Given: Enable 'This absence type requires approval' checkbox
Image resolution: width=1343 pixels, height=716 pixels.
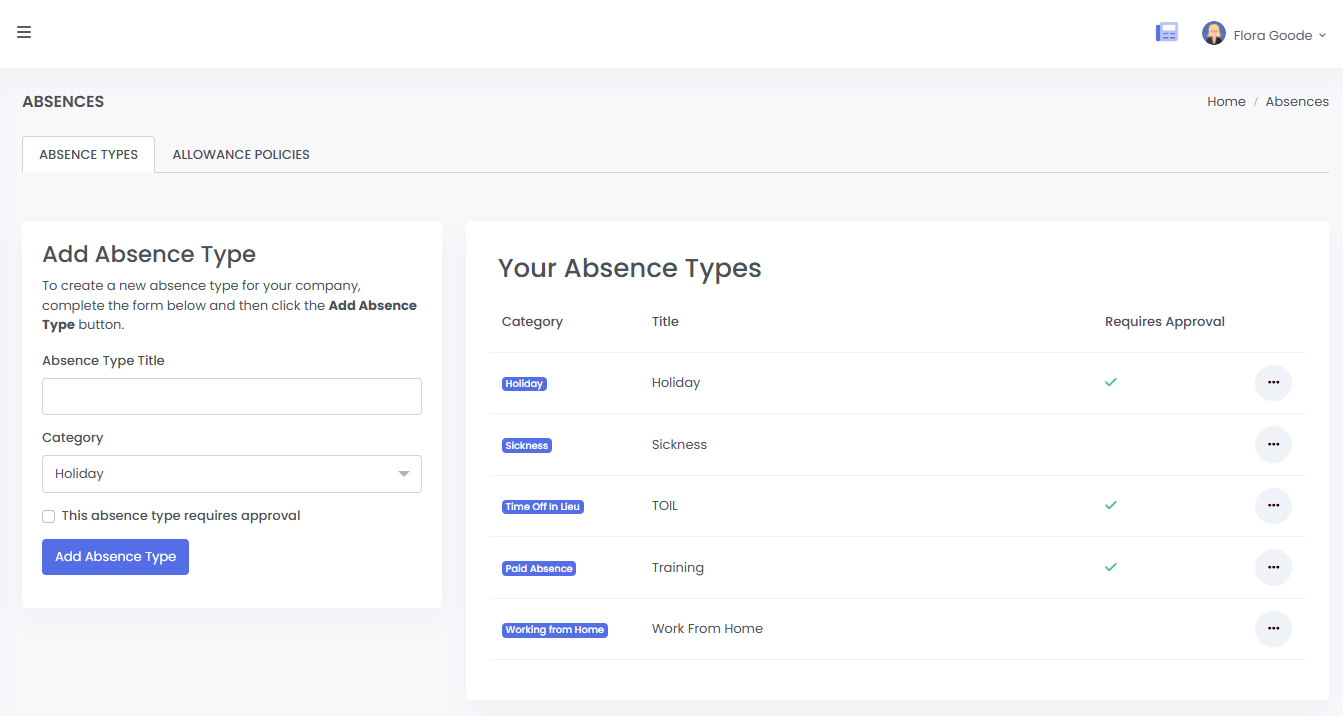Looking at the screenshot, I should point(49,517).
